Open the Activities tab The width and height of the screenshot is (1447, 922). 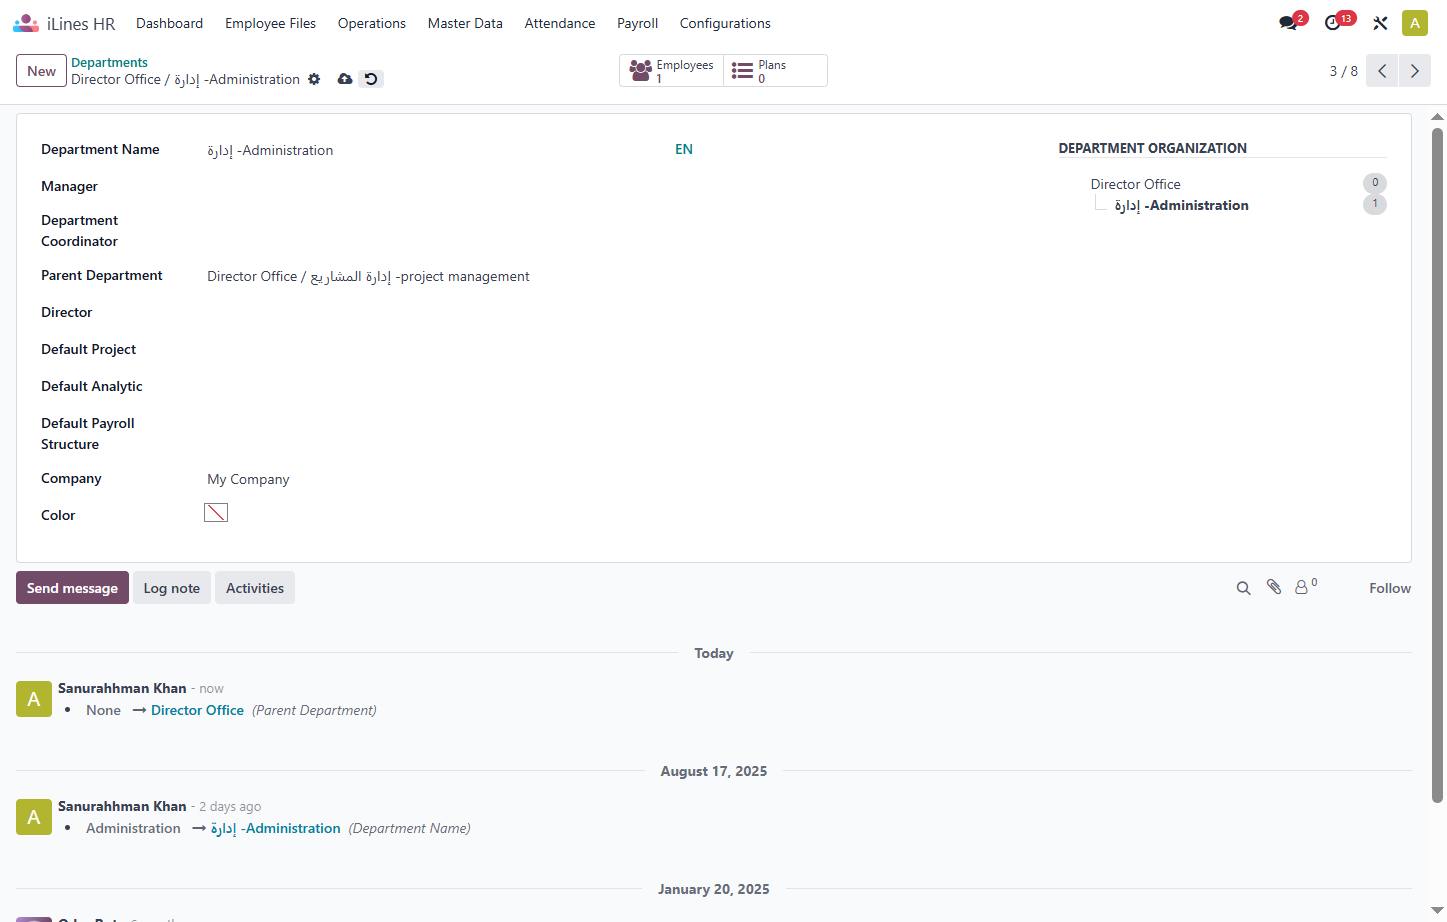pyautogui.click(x=255, y=588)
